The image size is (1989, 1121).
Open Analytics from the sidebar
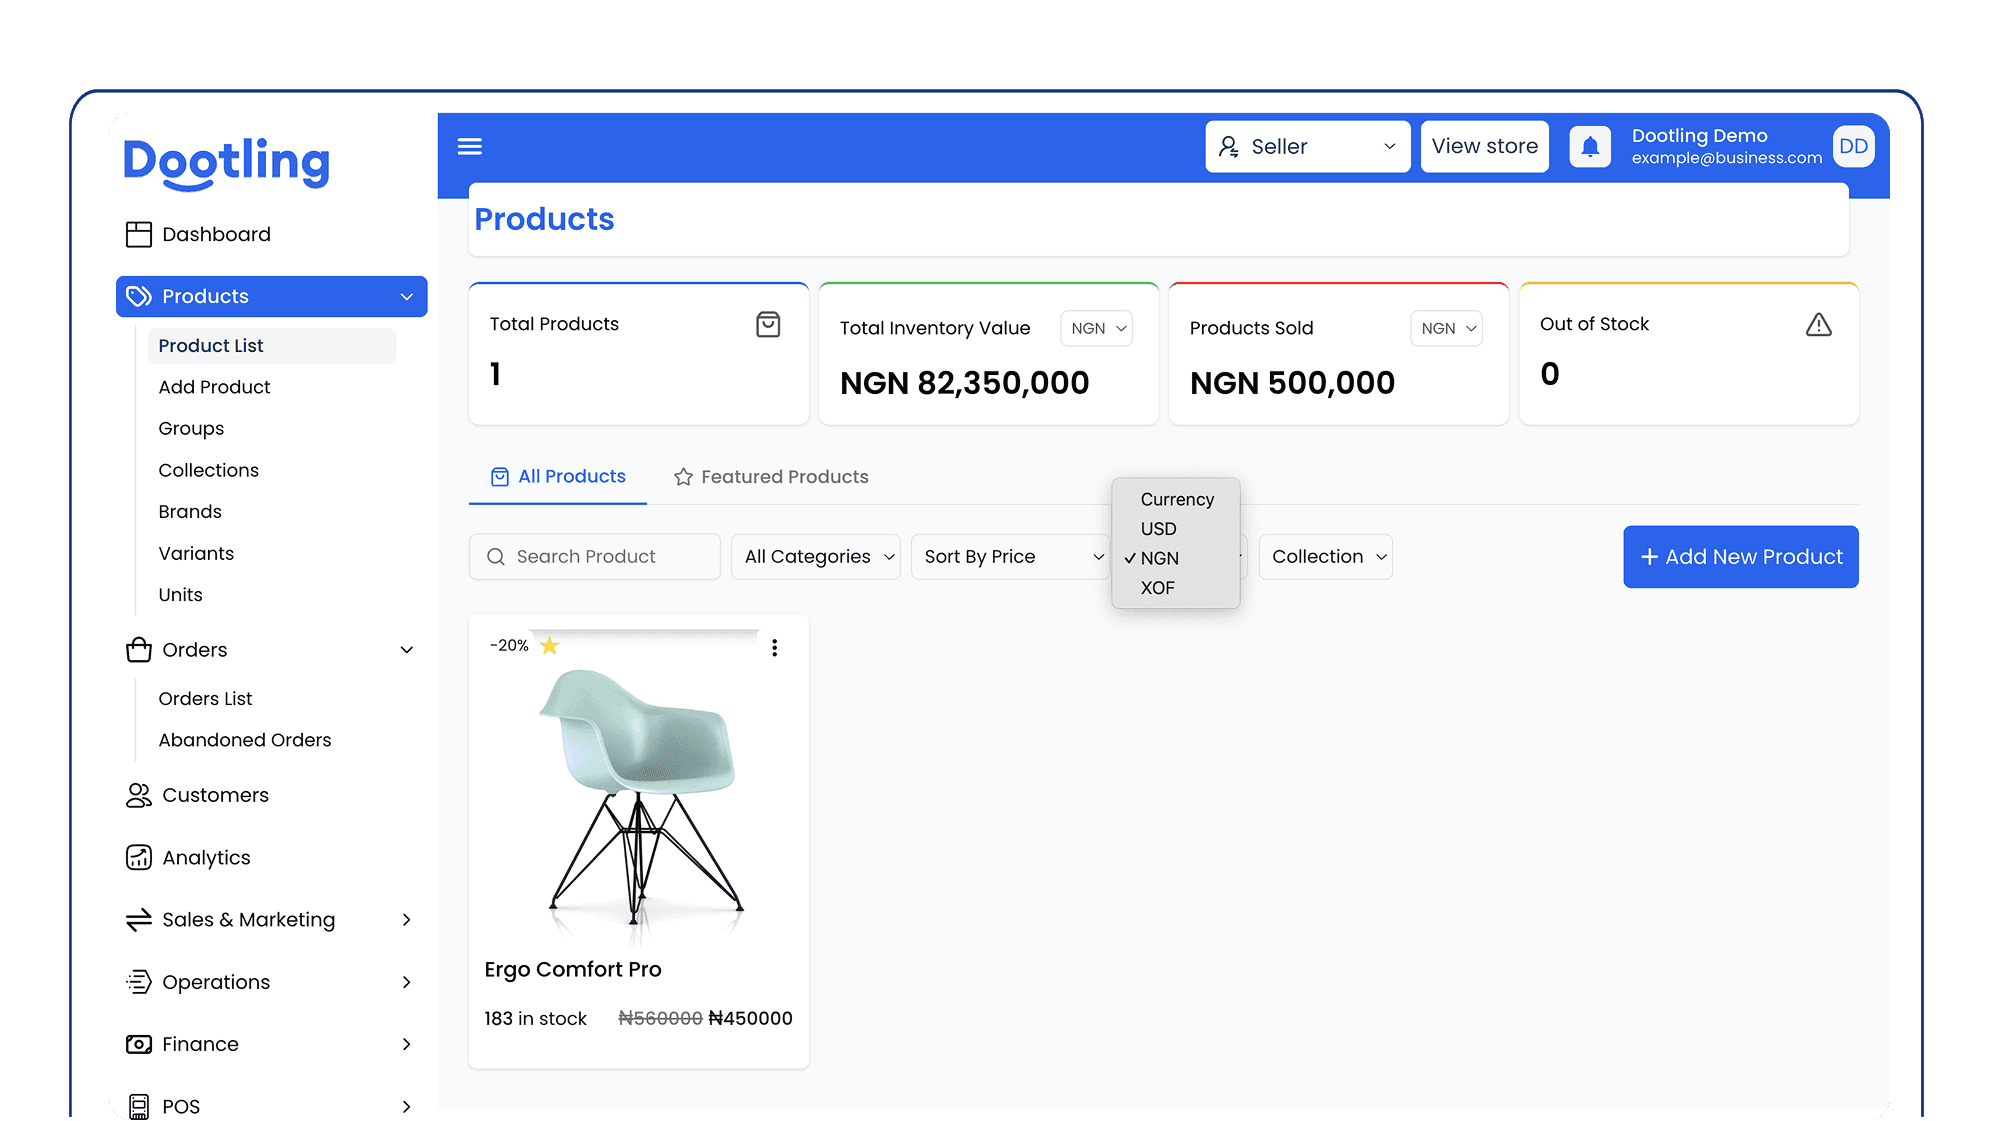[x=206, y=858]
